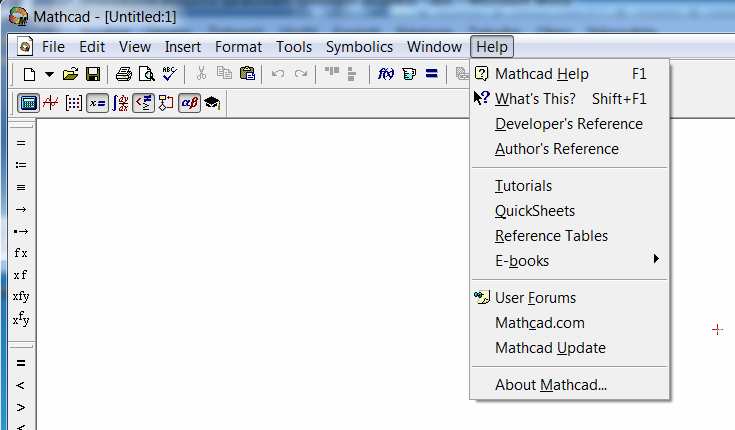Screen dimensions: 735x430
Task: Click the worksheet document icon beside File
Action: [x=25, y=46]
